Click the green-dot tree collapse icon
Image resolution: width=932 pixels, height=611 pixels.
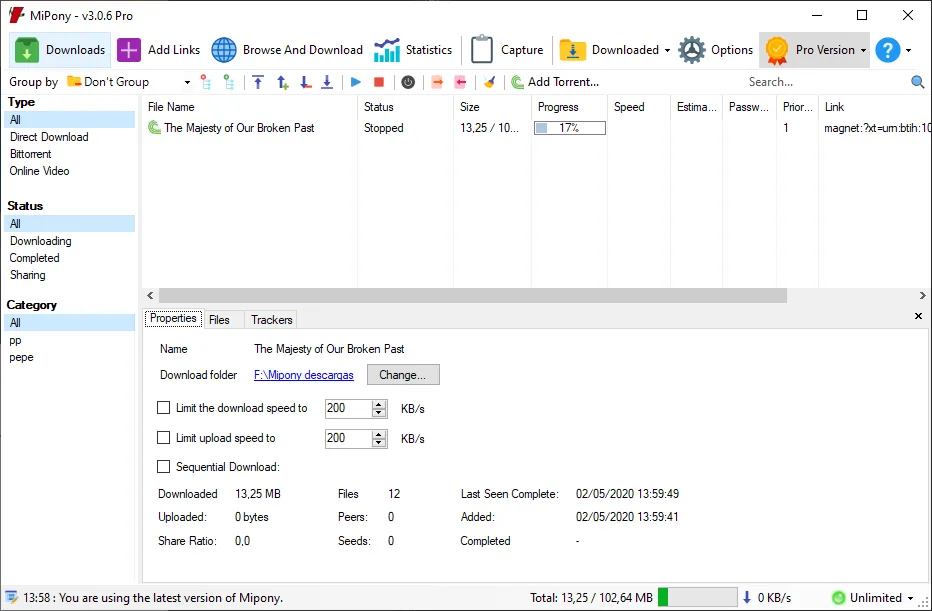pos(229,82)
